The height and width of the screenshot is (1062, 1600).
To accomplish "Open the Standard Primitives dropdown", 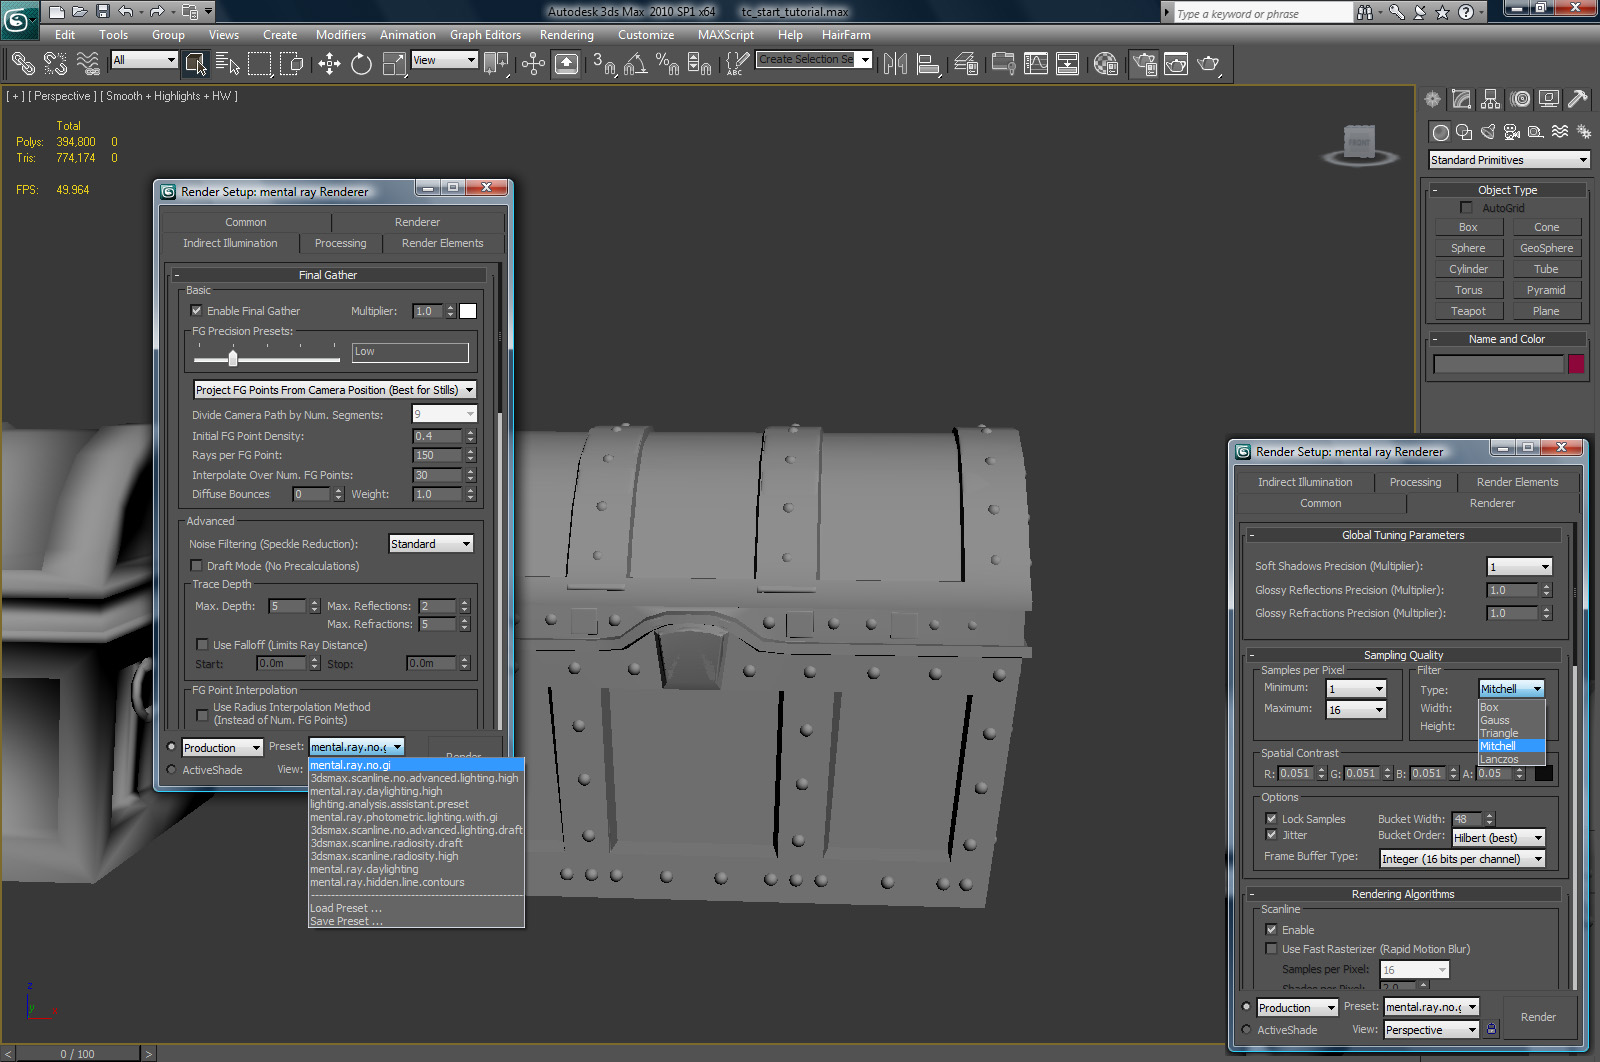I will 1509,160.
